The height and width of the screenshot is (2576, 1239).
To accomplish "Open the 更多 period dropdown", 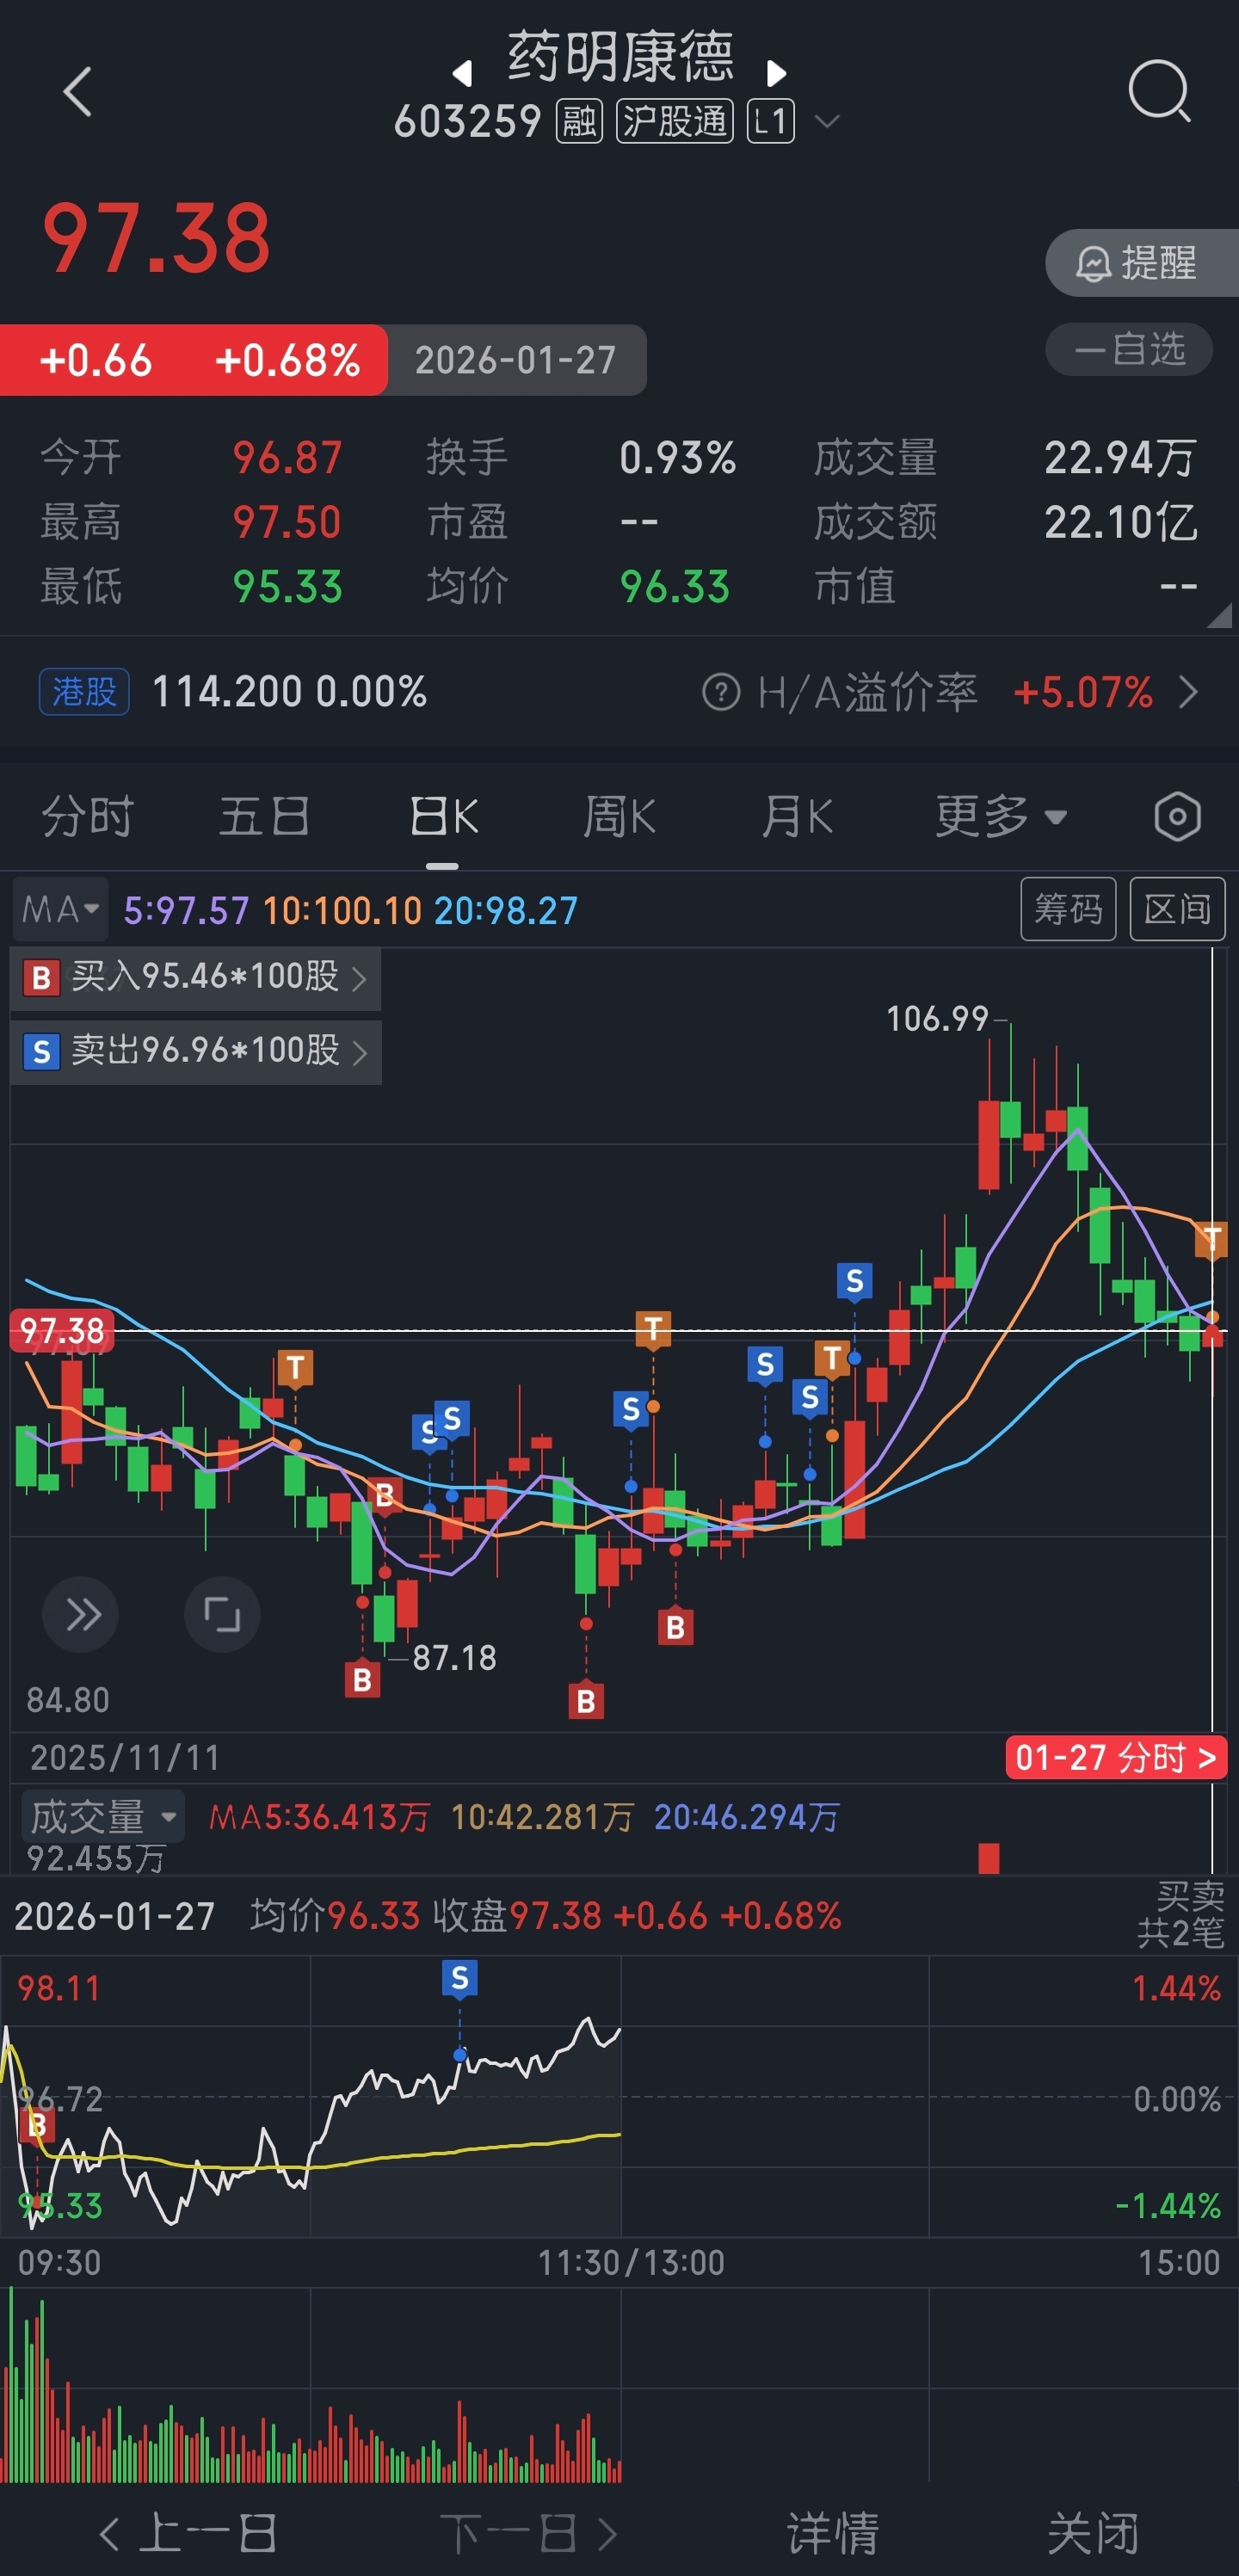I will pyautogui.click(x=1001, y=817).
